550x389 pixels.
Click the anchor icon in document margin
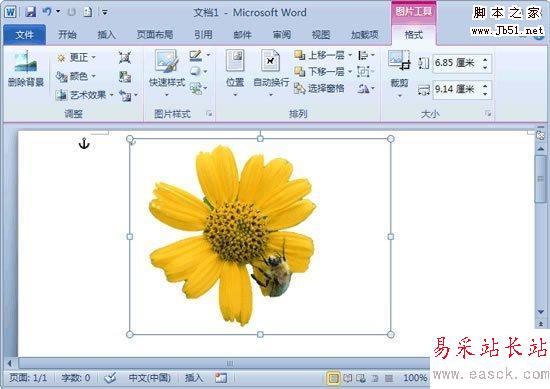coord(84,143)
